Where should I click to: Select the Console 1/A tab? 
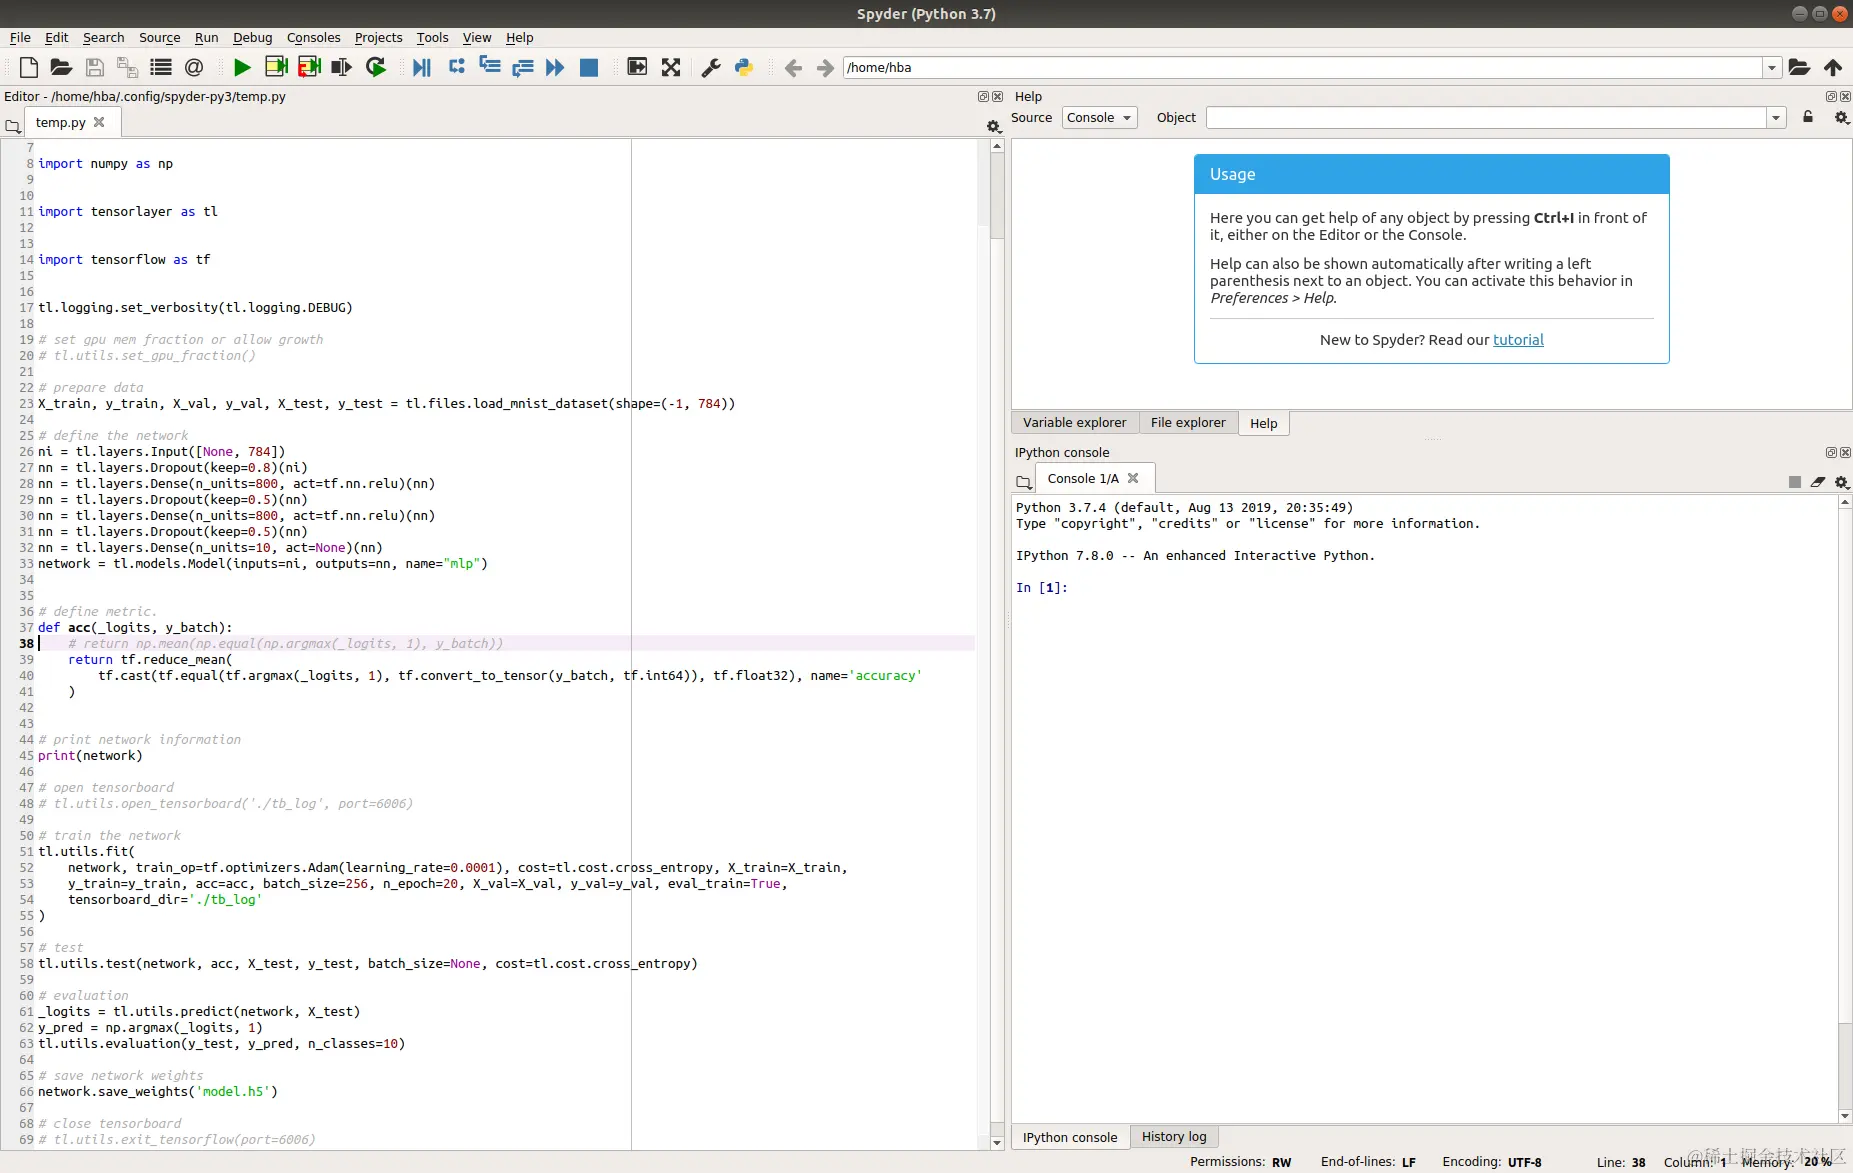point(1083,479)
